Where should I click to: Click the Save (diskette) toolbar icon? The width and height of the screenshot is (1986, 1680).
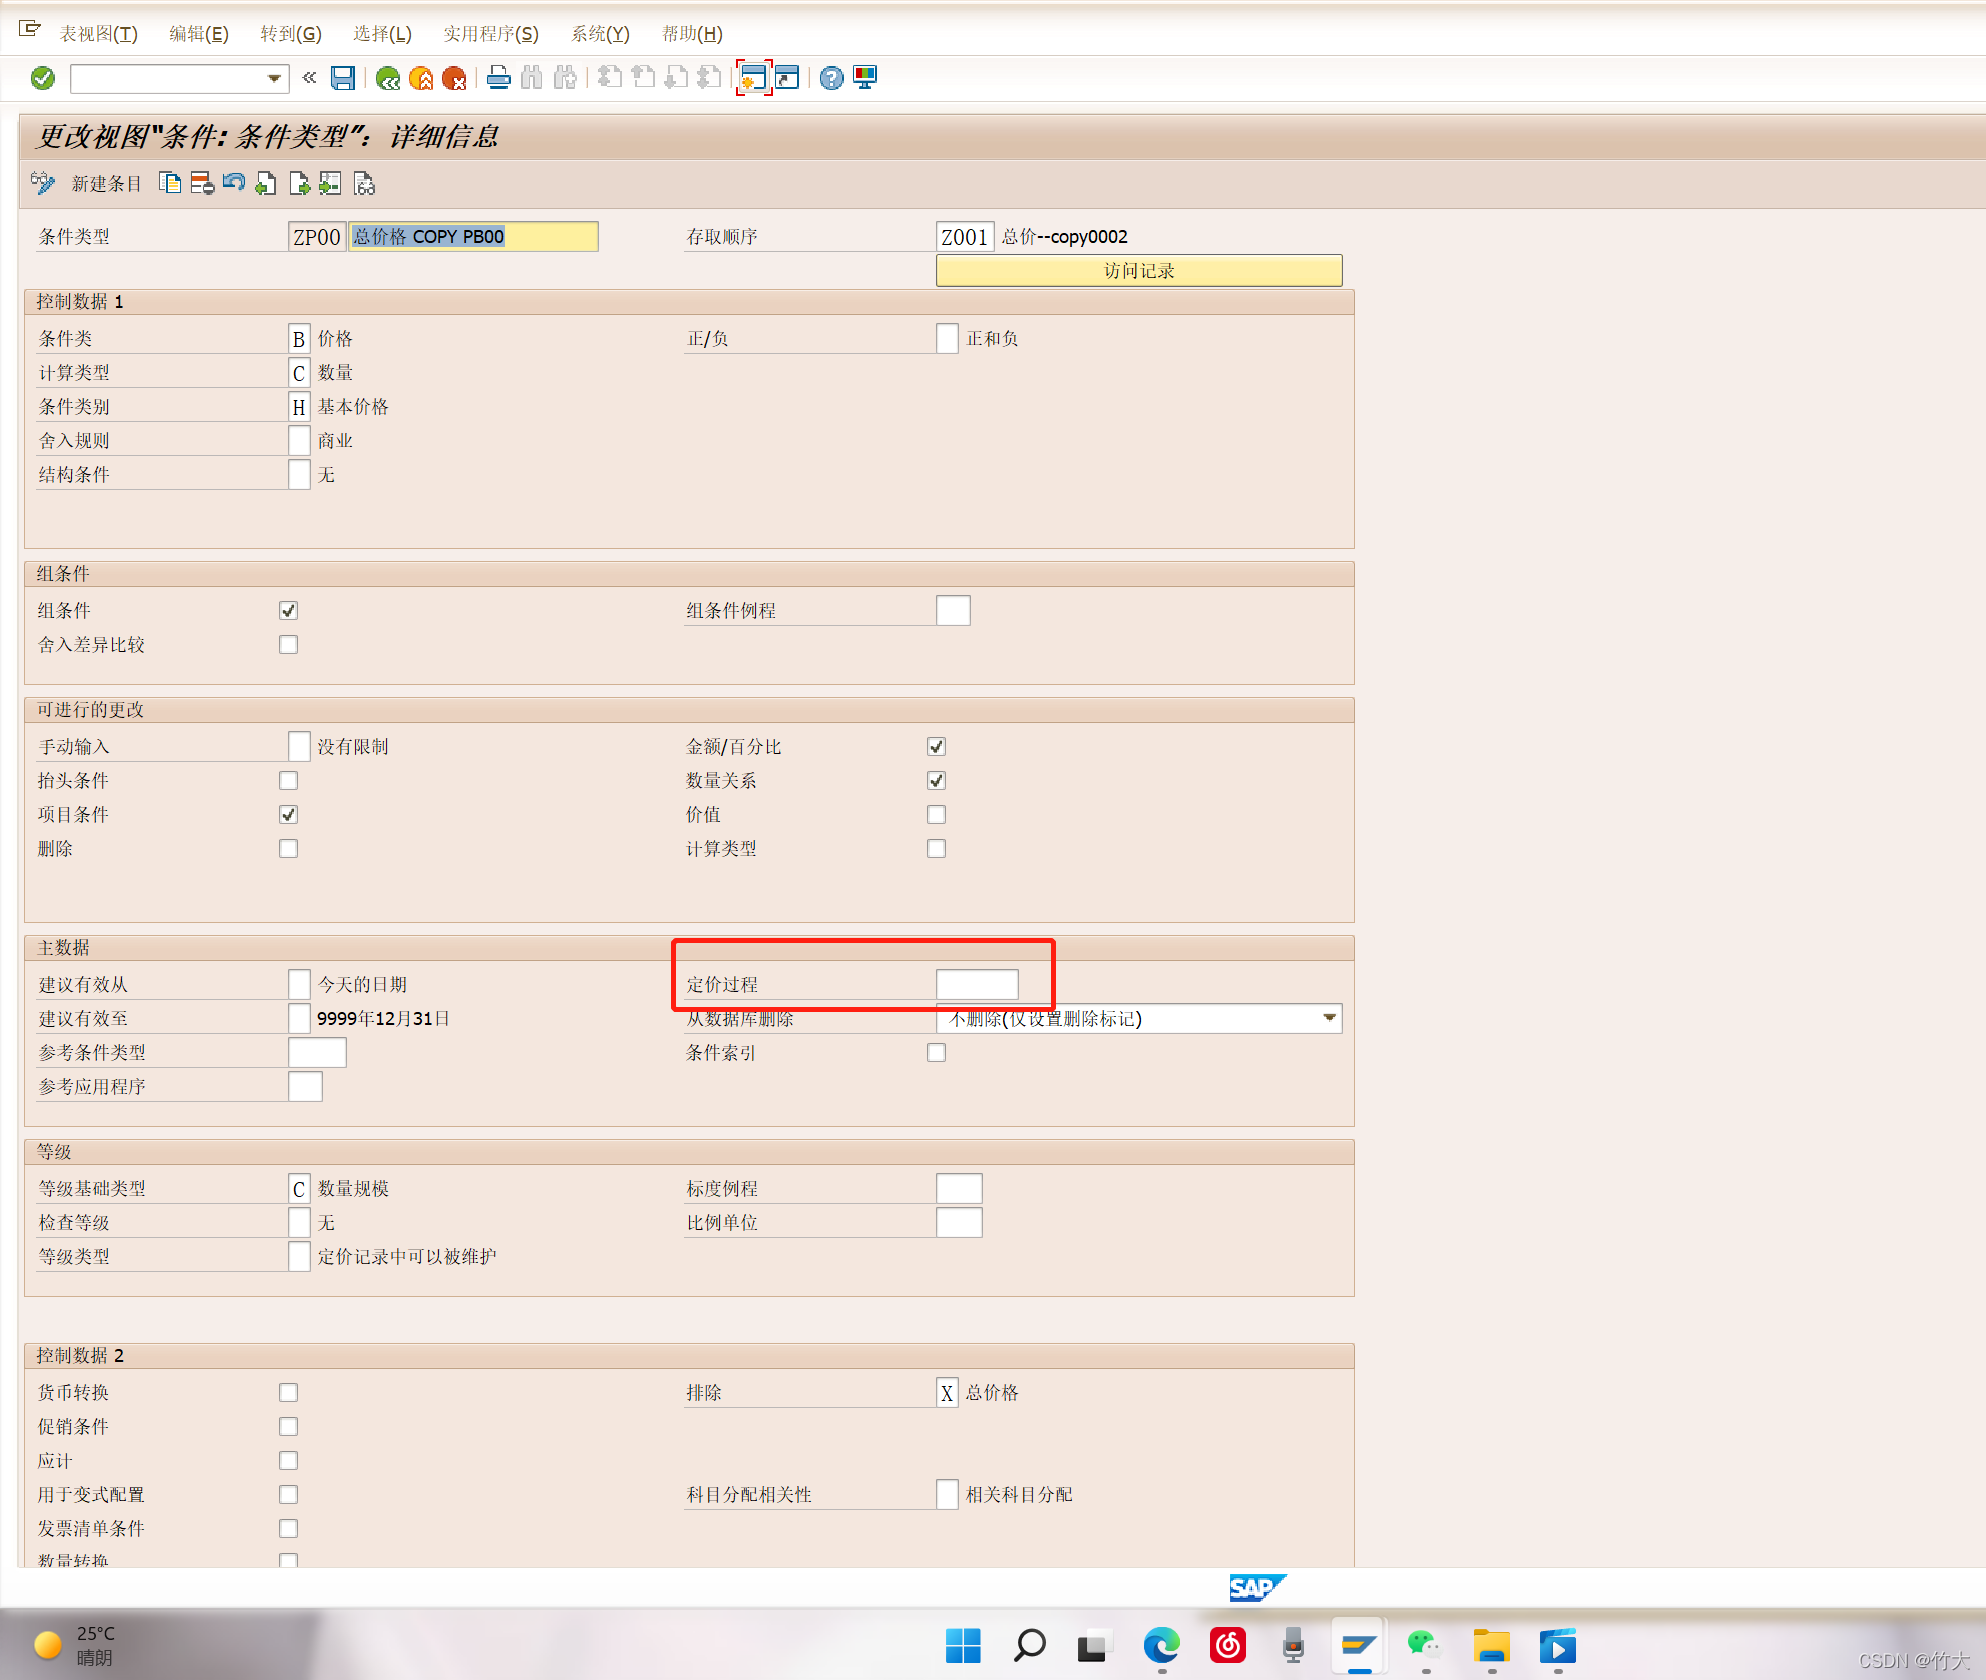pyautogui.click(x=343, y=78)
